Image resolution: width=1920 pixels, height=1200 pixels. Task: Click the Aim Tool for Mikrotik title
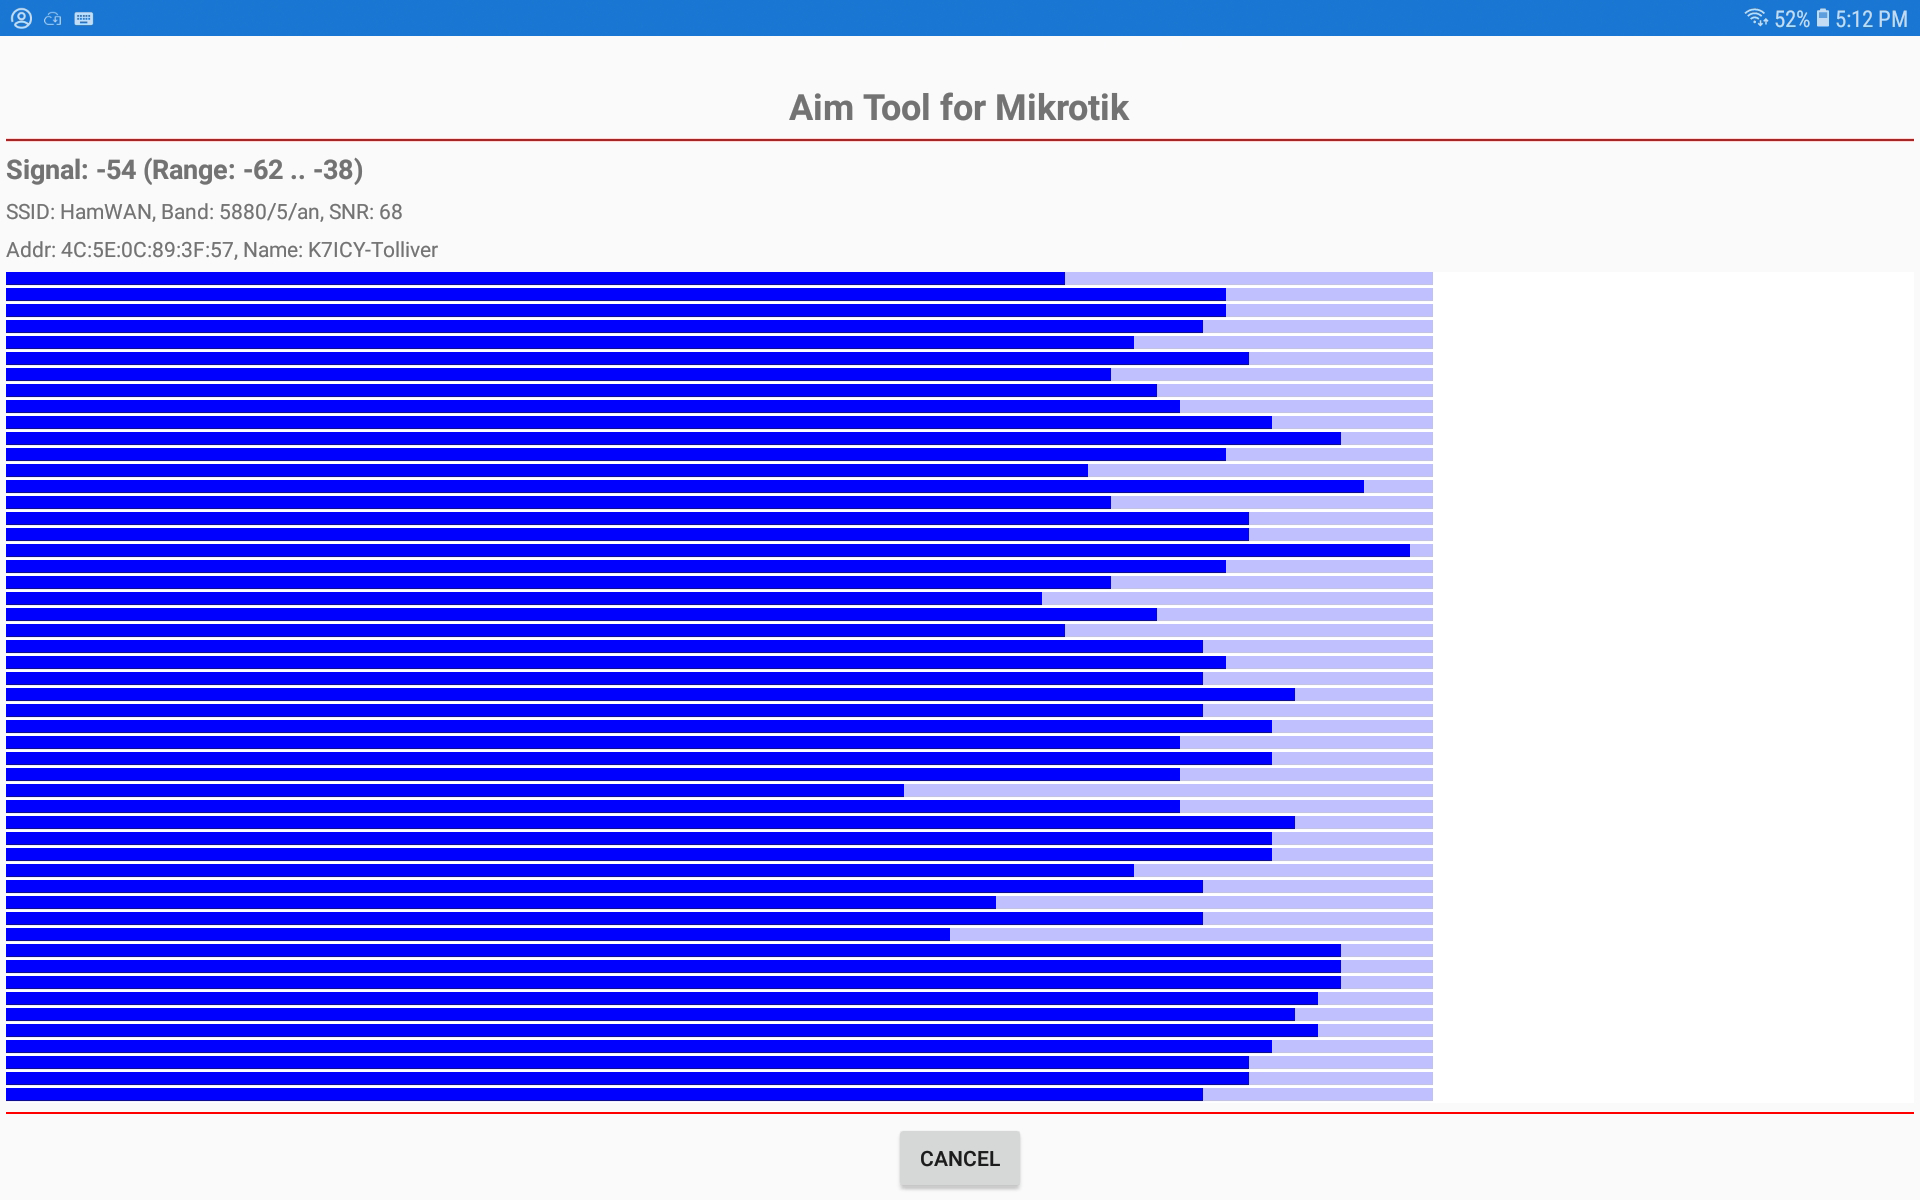coord(958,108)
